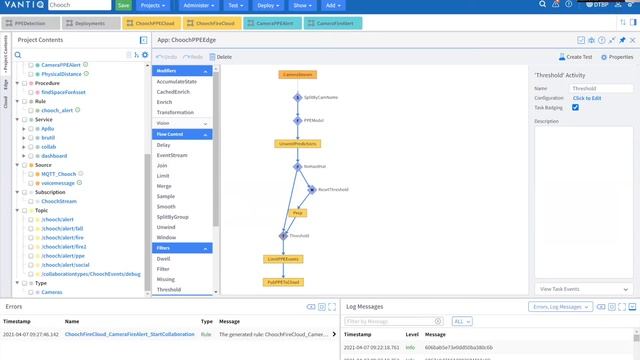This screenshot has width=640, height=360.
Task: Click the CameraStream node in canvas
Action: (298, 75)
